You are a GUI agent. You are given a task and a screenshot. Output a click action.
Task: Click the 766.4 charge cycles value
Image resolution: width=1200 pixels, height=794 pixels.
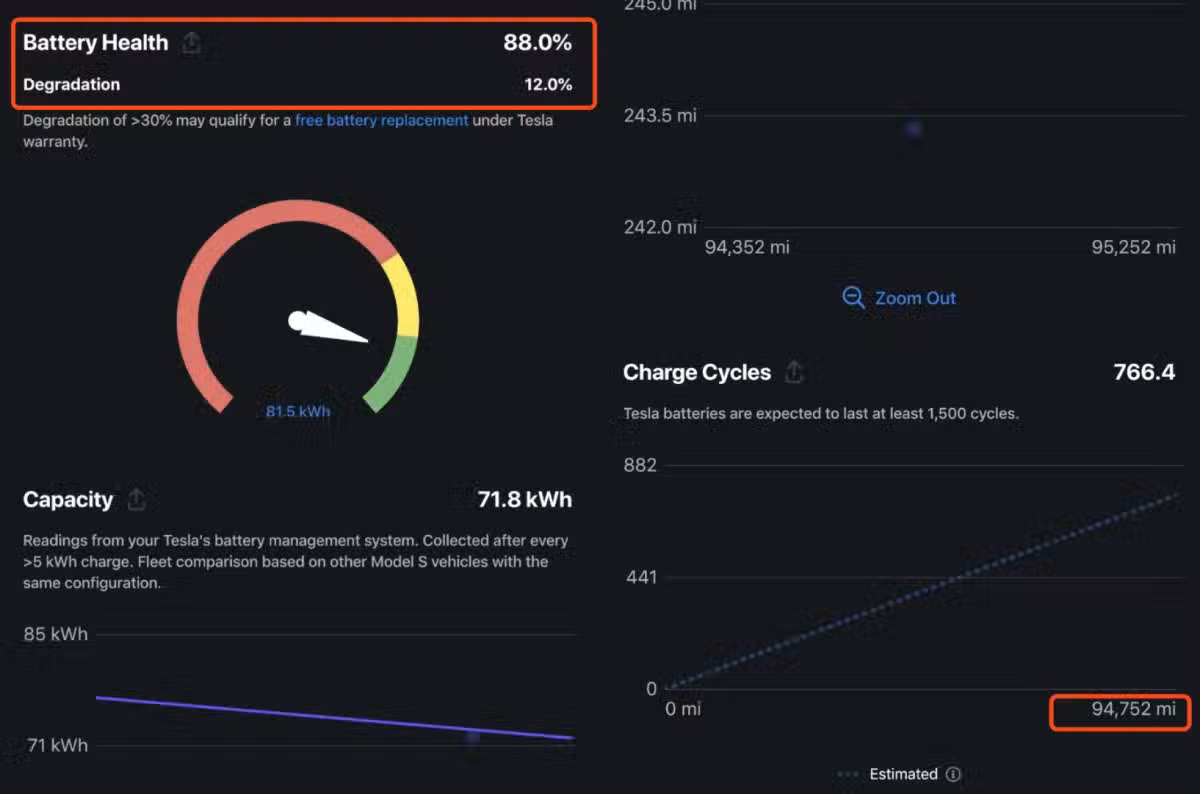pyautogui.click(x=1144, y=372)
